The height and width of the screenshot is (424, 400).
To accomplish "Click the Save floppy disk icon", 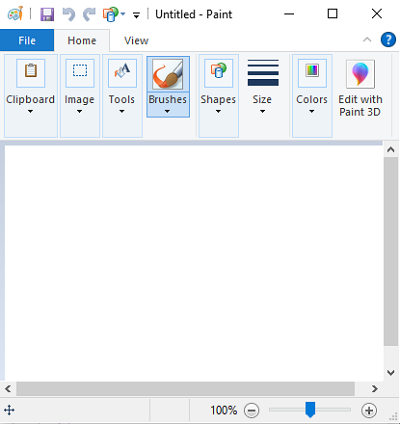I will [x=47, y=14].
